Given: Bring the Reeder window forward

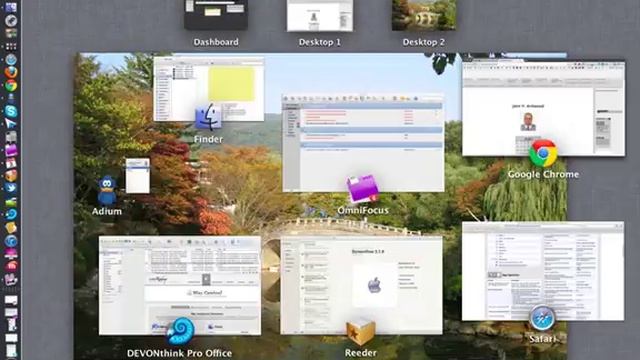Looking at the screenshot, I should coord(361,285).
